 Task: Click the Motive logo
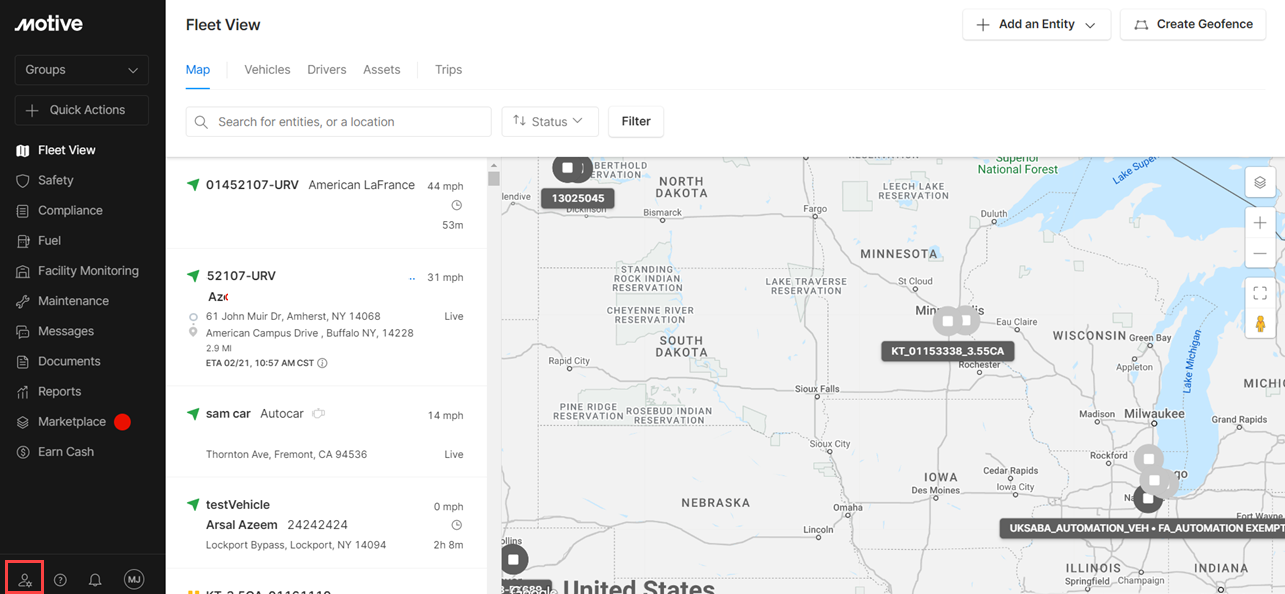48,24
